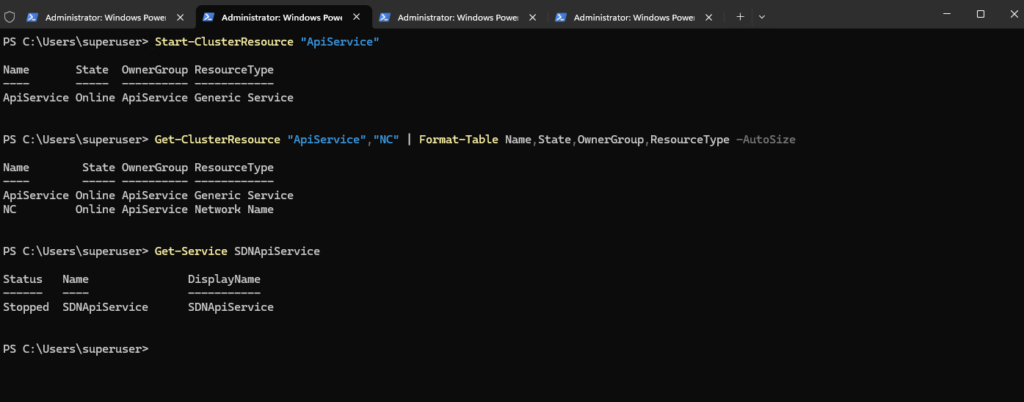Click the PowerShell icon on the fourth tab
The height and width of the screenshot is (402, 1024).
click(x=560, y=18)
